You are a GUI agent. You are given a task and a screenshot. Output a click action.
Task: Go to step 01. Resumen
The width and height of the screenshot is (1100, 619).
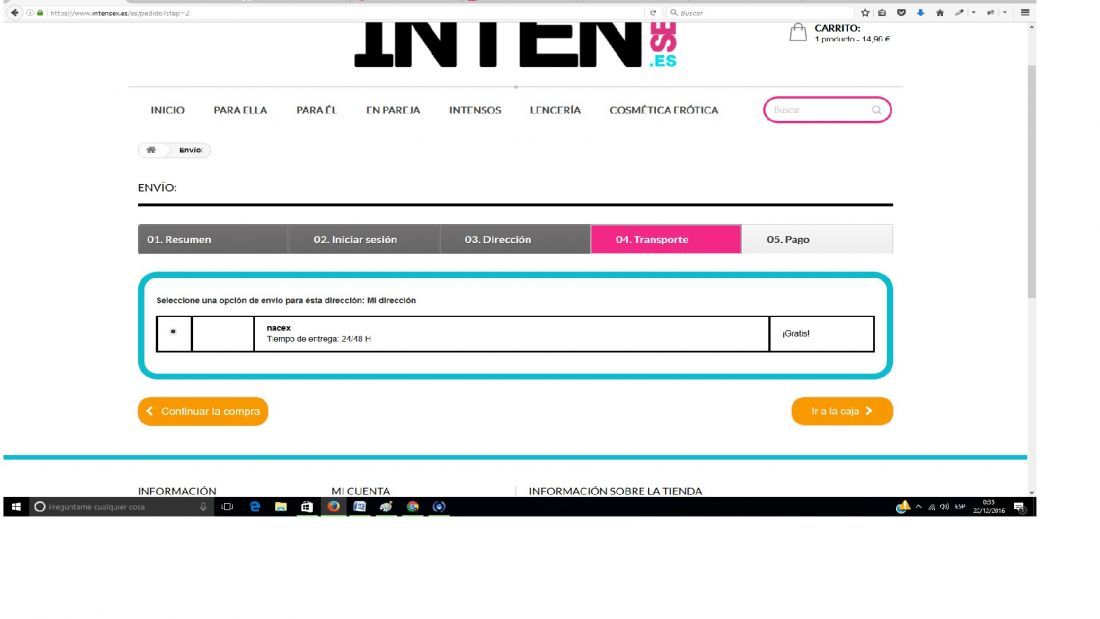[x=213, y=239]
